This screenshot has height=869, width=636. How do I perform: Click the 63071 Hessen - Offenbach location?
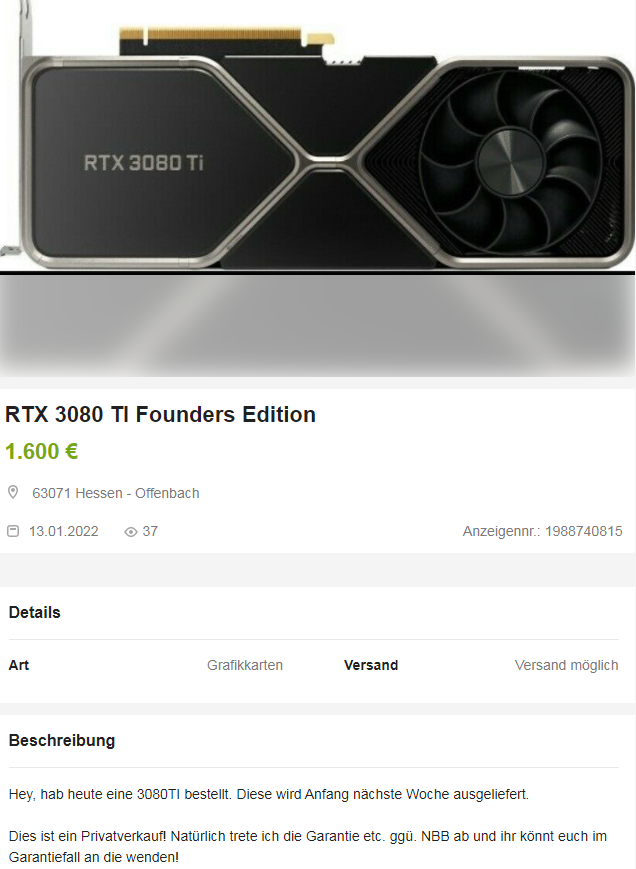[x=116, y=493]
